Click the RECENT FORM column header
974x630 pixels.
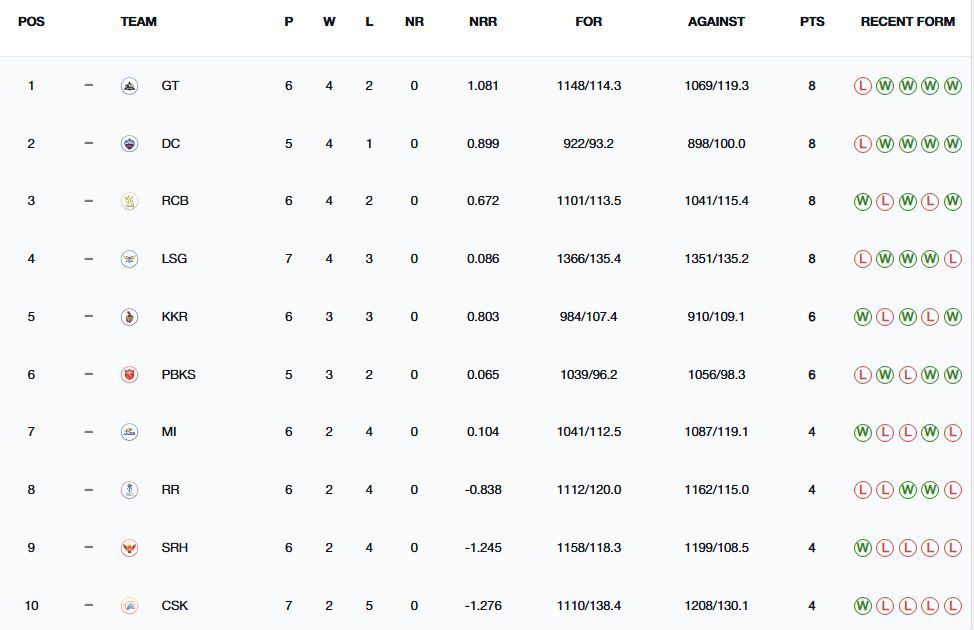click(x=908, y=22)
